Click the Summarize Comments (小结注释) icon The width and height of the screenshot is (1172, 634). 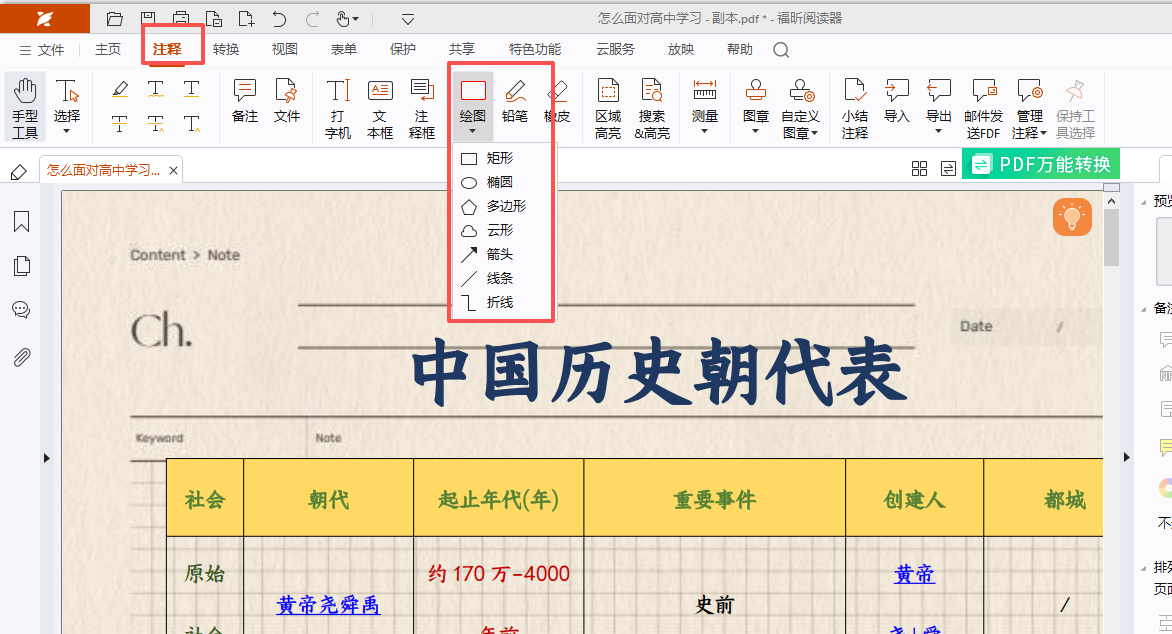pyautogui.click(x=854, y=107)
